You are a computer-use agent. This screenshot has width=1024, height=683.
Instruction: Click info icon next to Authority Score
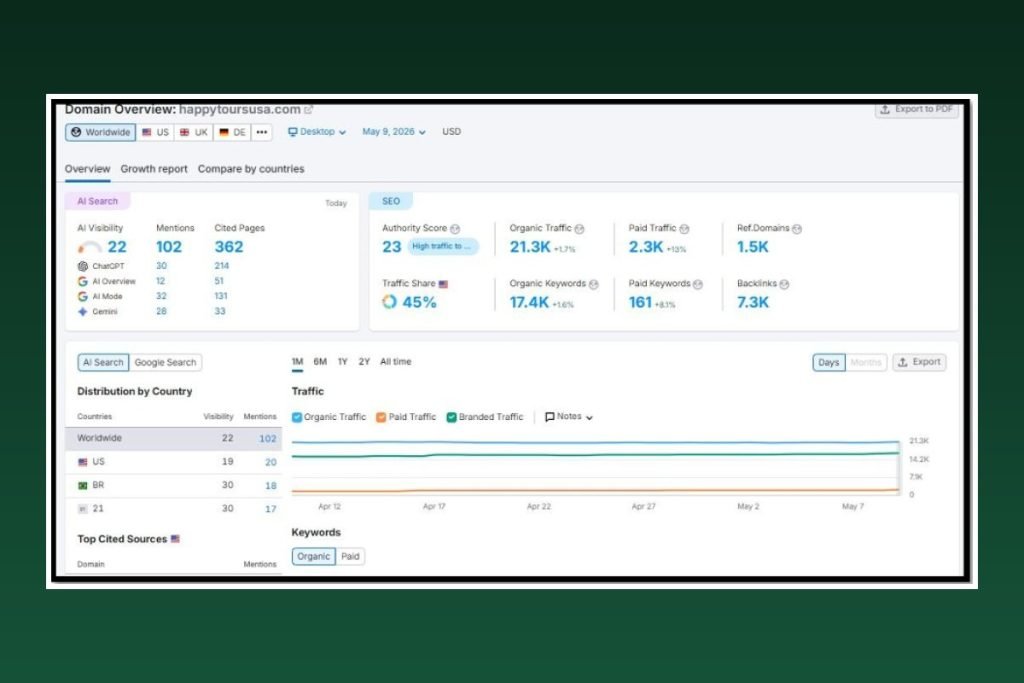(455, 229)
